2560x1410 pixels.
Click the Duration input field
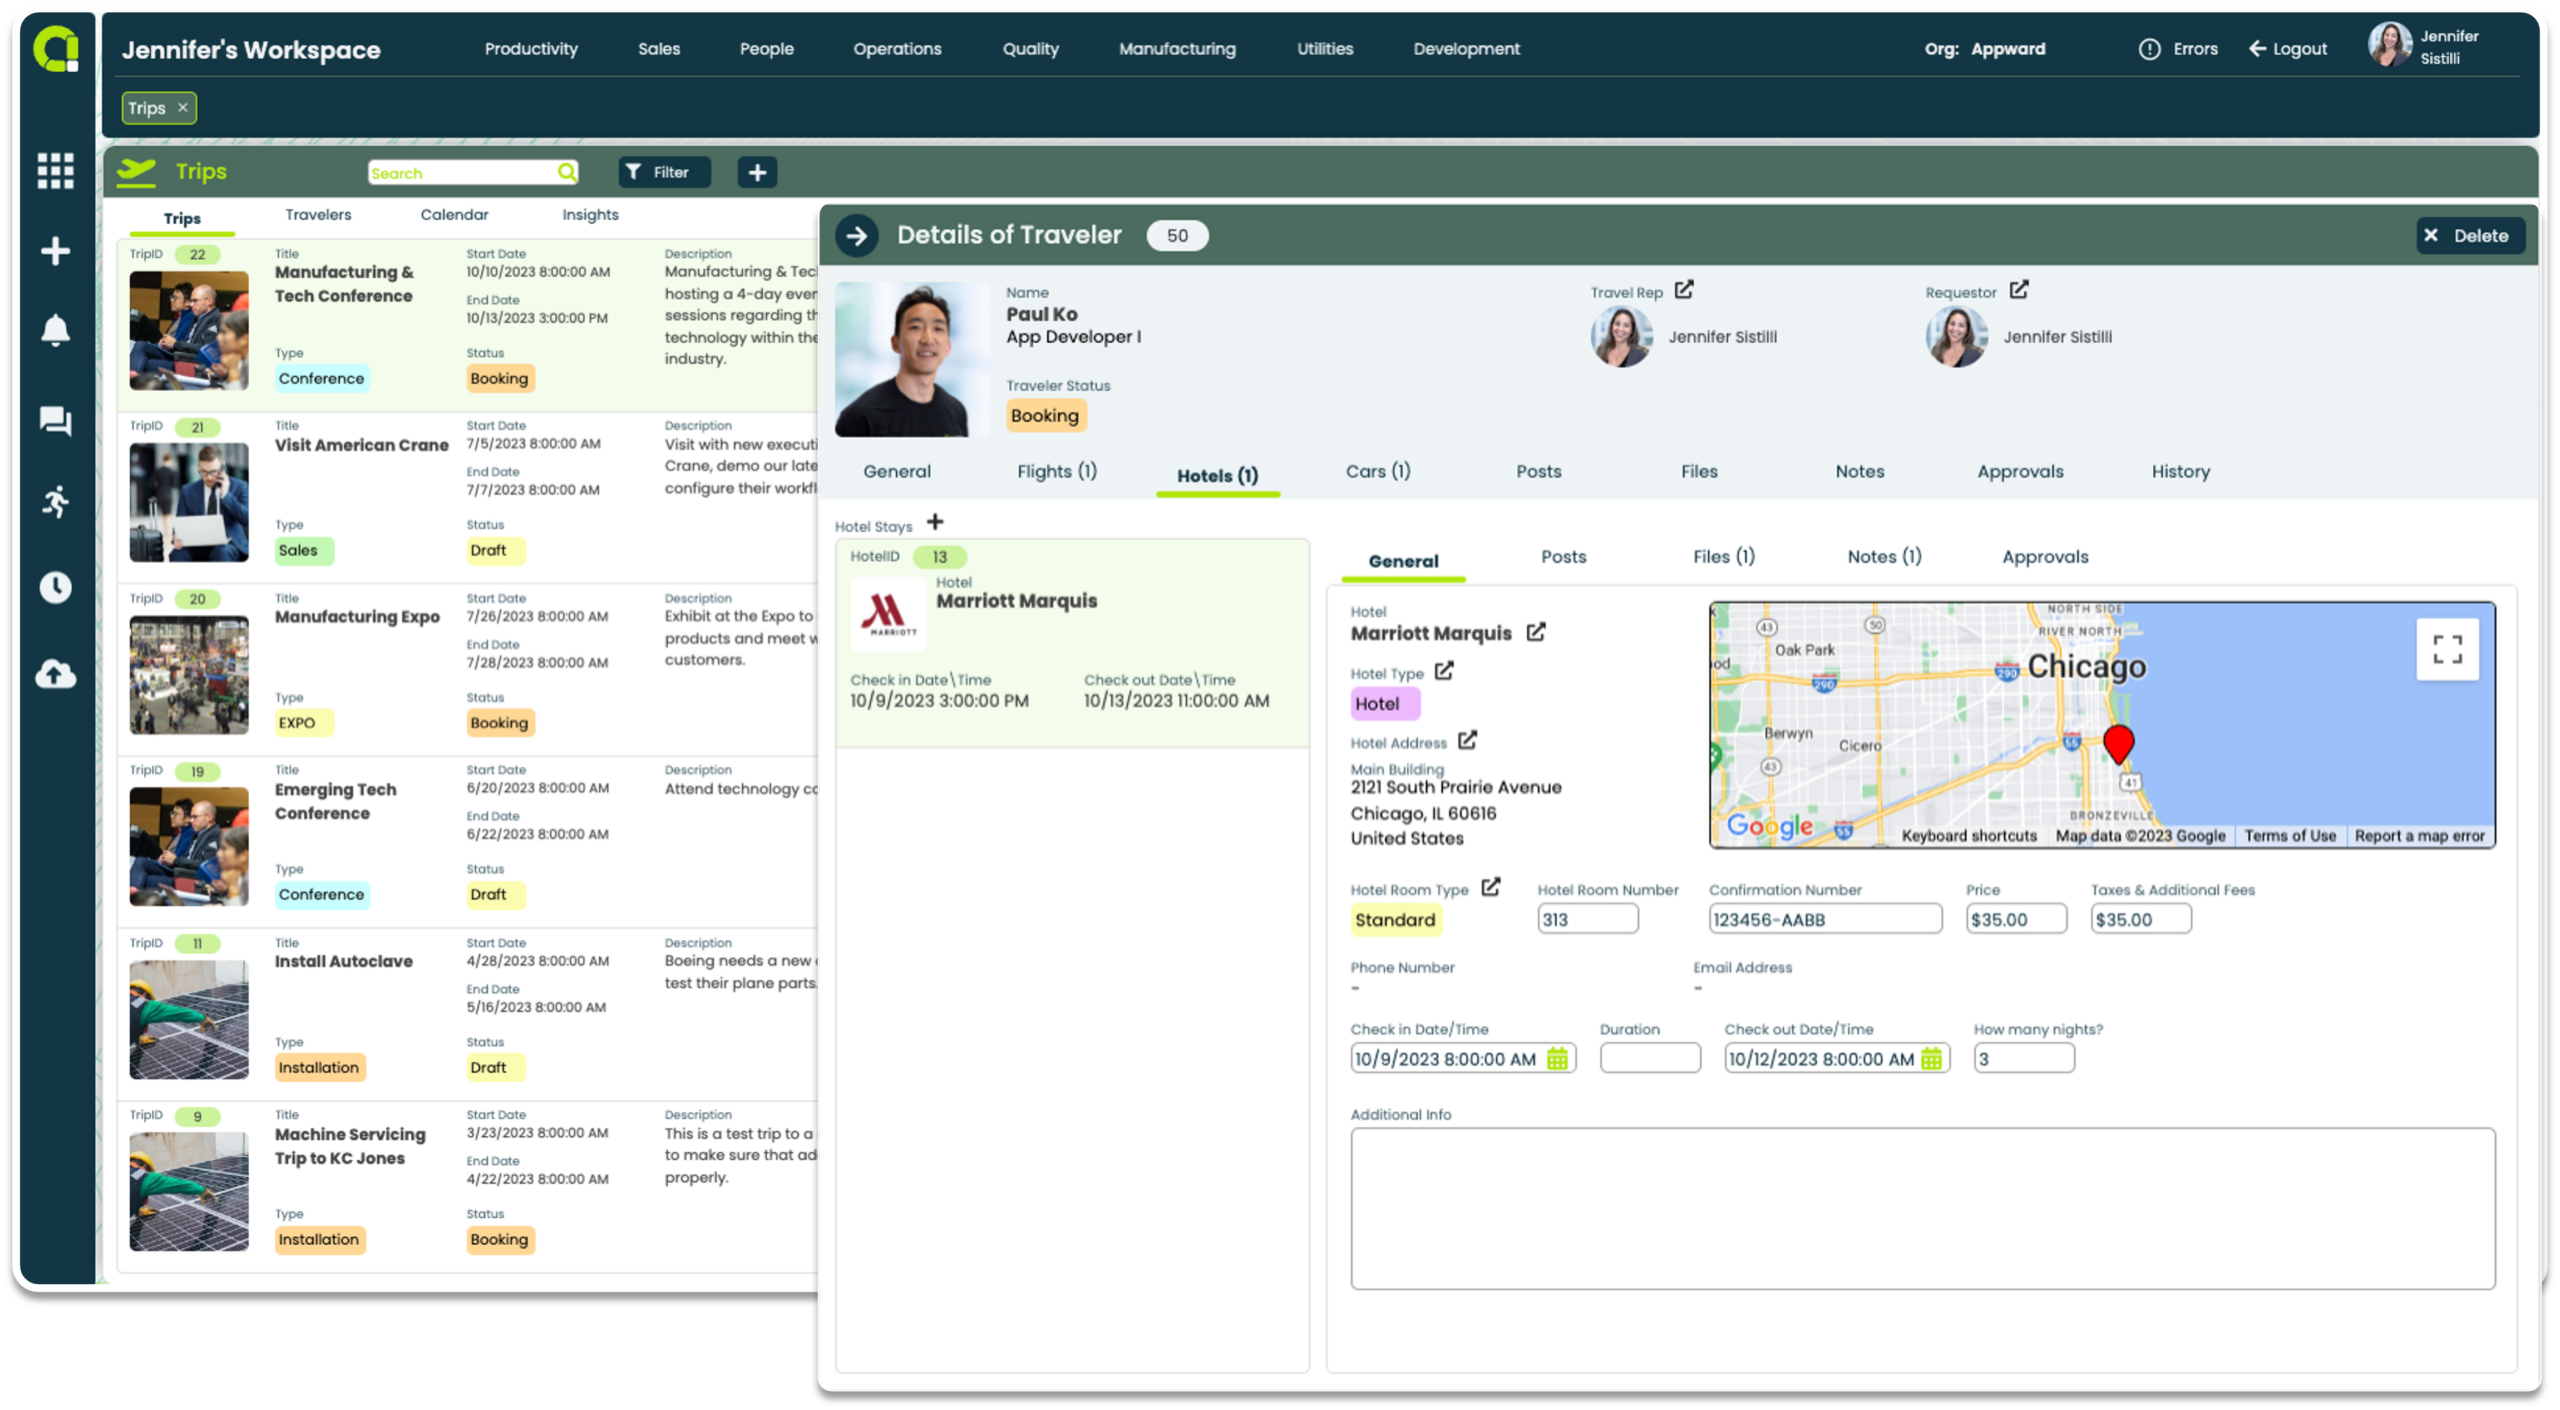click(1650, 1058)
